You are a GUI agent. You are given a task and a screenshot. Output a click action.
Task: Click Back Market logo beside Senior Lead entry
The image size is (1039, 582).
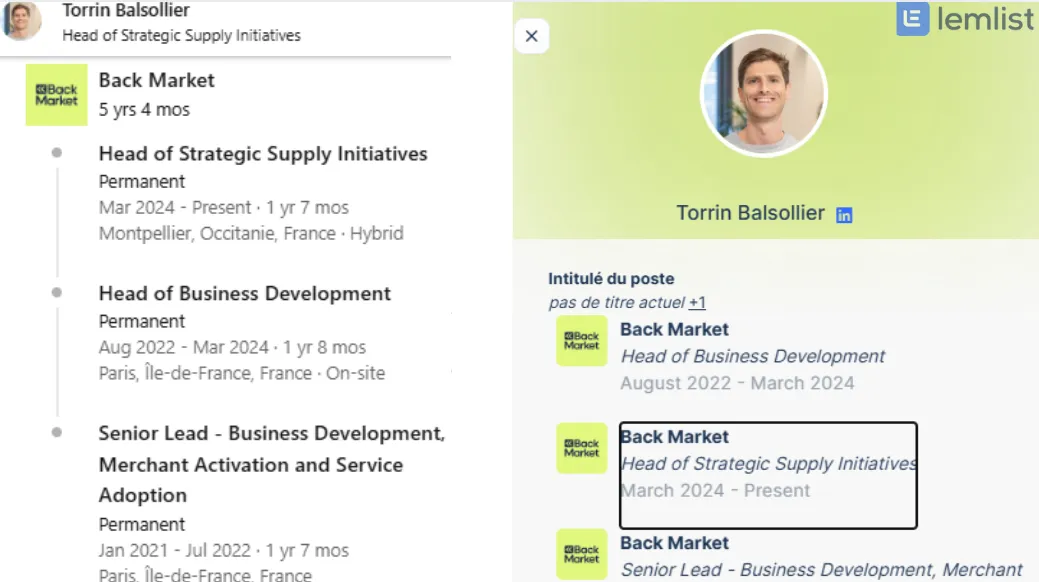582,554
